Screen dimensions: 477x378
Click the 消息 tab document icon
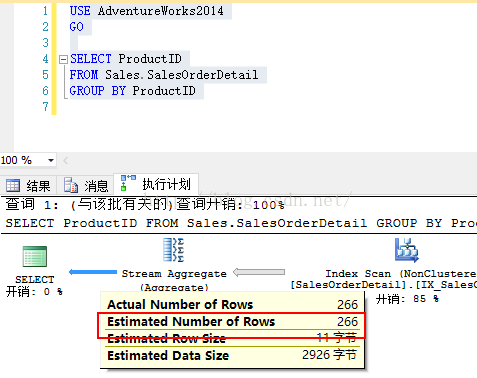[71, 185]
